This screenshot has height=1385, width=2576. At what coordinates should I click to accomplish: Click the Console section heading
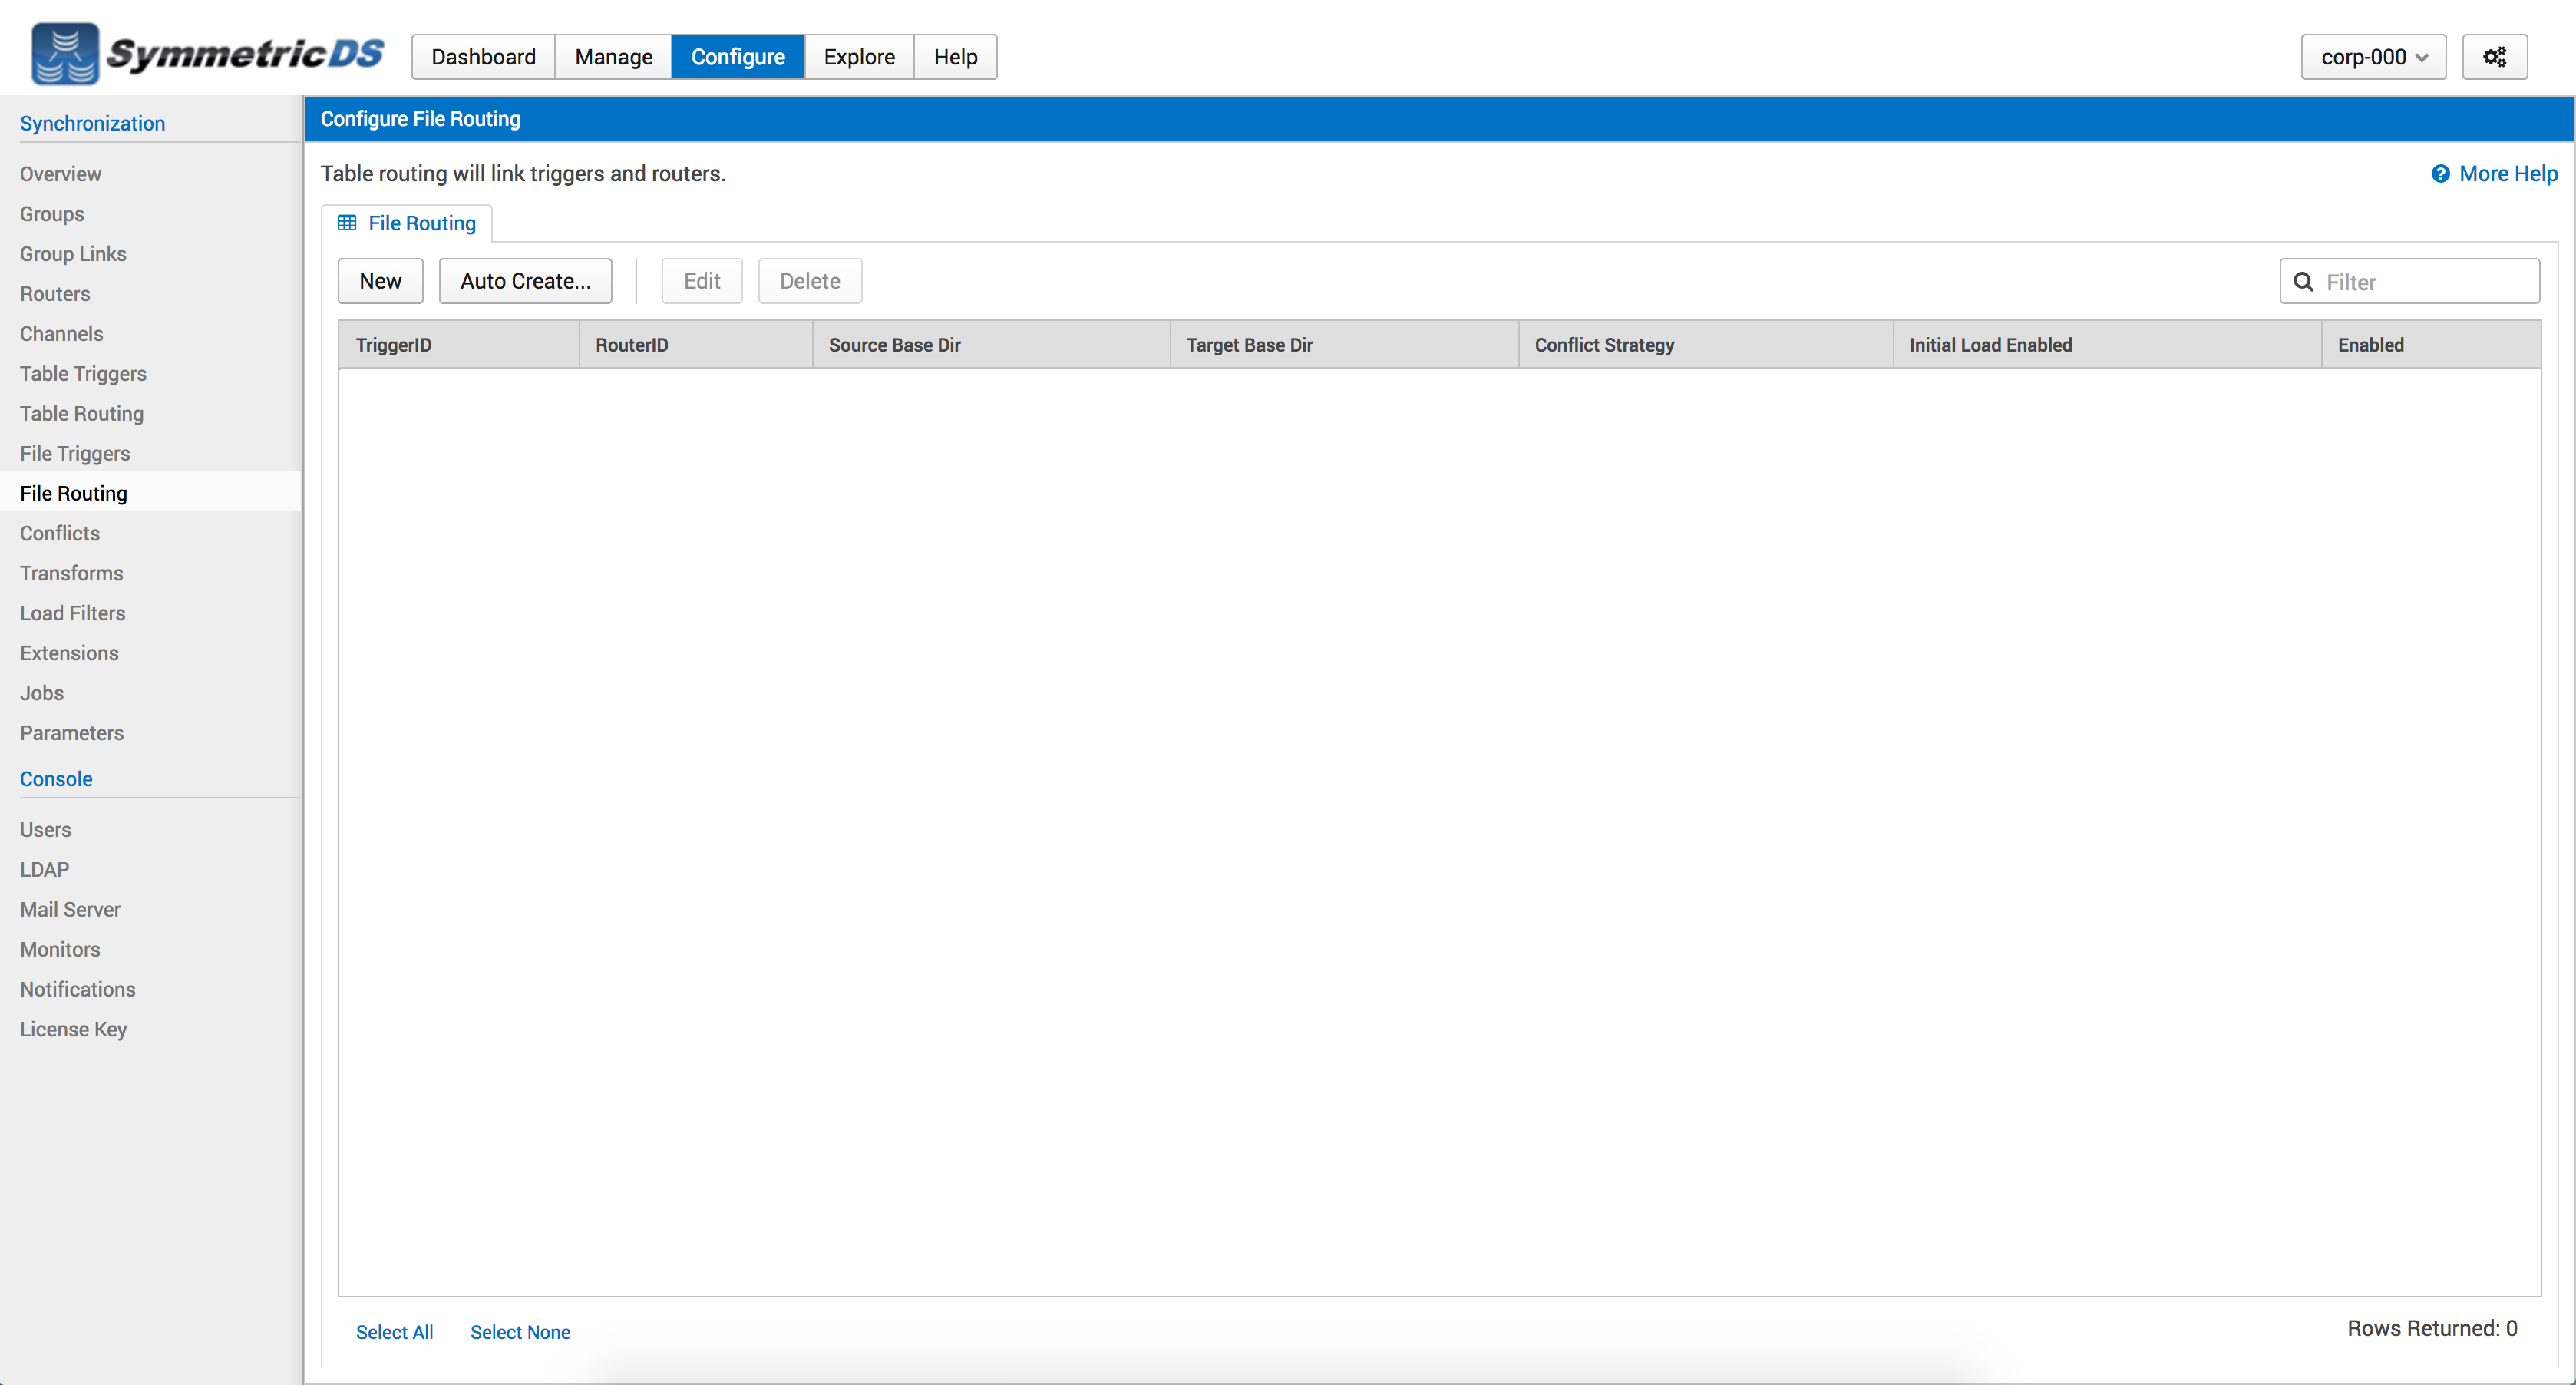[56, 779]
